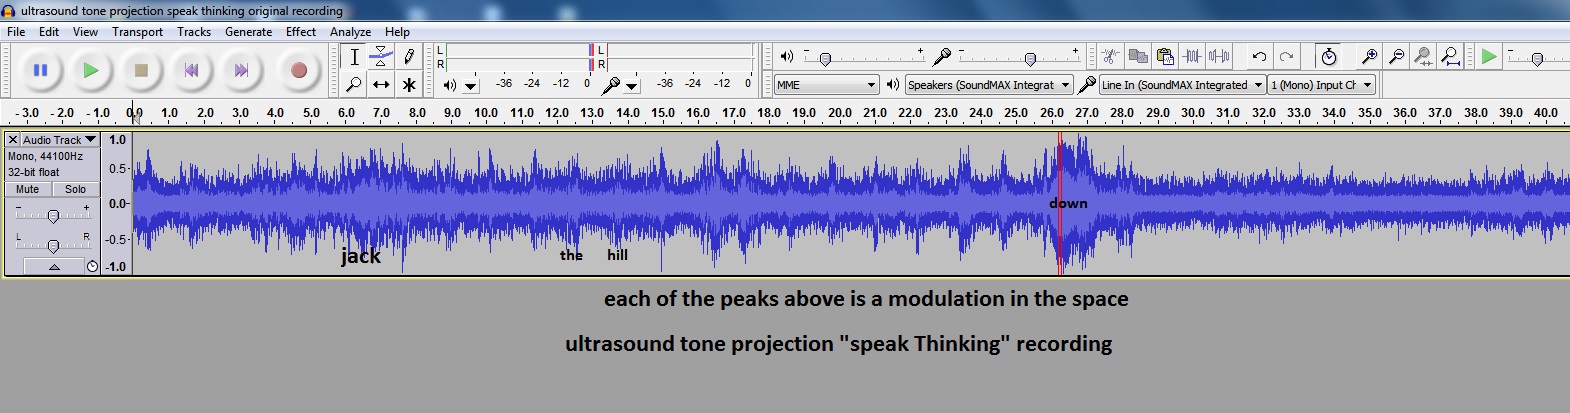Click the Record button
Image resolution: width=1570 pixels, height=413 pixels.
click(x=298, y=70)
